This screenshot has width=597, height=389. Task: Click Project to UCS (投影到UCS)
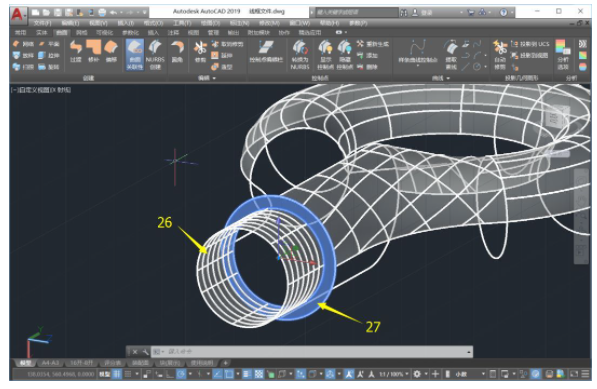point(530,44)
